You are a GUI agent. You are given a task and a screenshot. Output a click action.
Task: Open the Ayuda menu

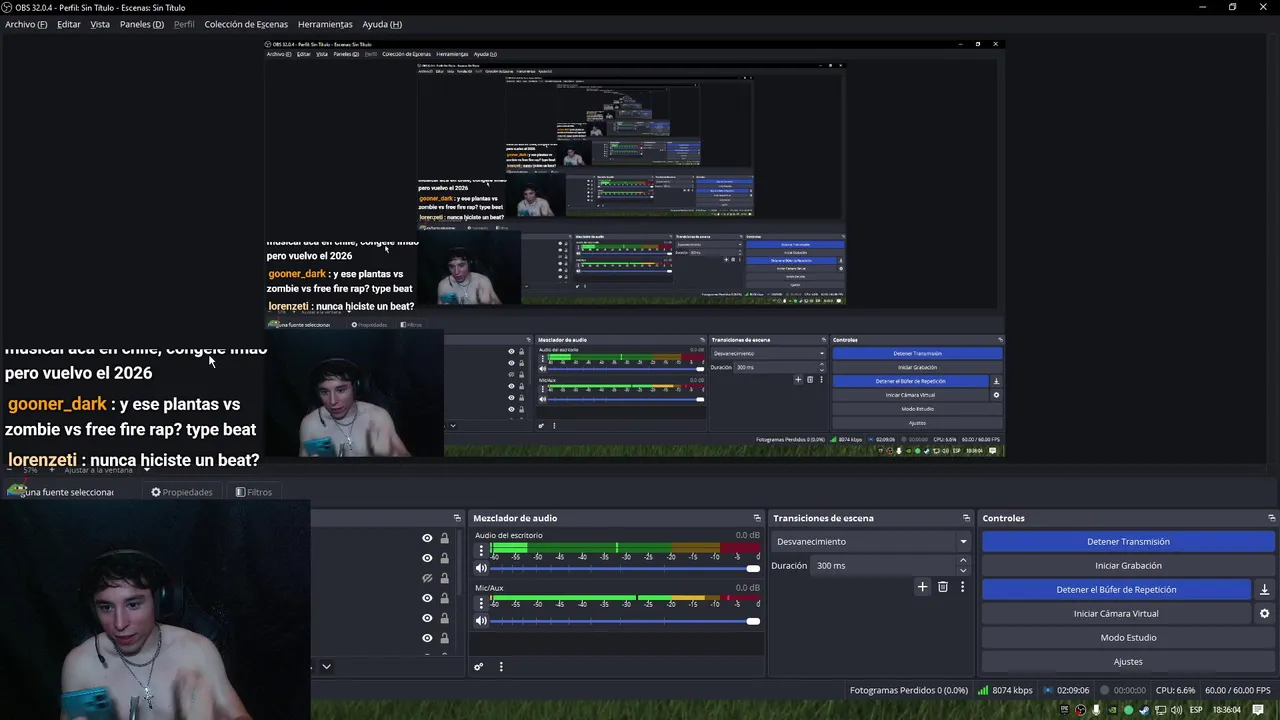point(382,24)
